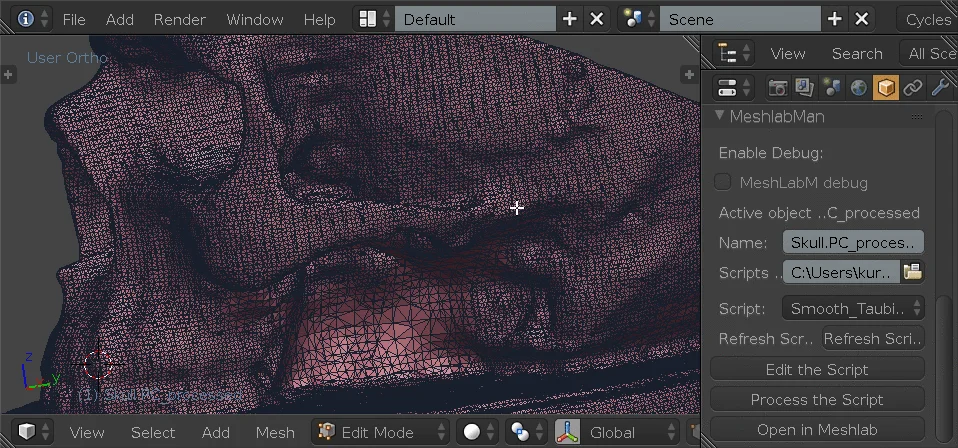The image size is (958, 448).
Task: Switch to World properties tab
Action: click(x=858, y=88)
